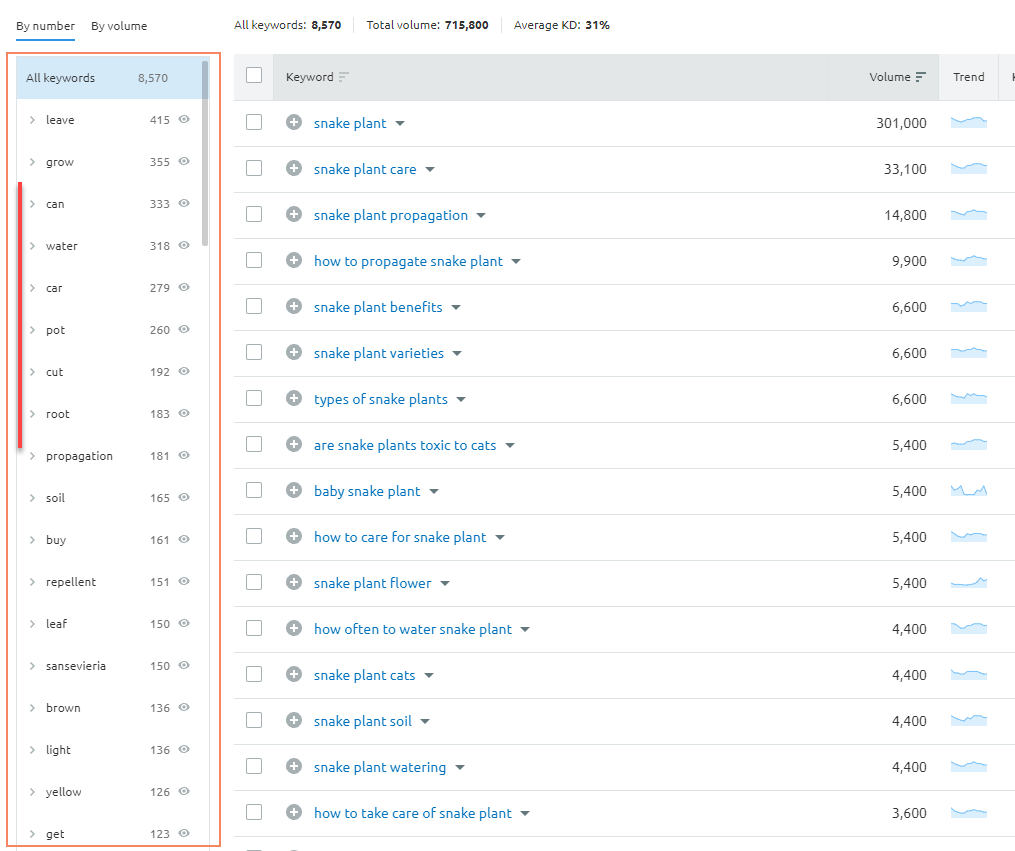Expand the 'propagation' keyword group
This screenshot has height=851, width=1015.
32,456
